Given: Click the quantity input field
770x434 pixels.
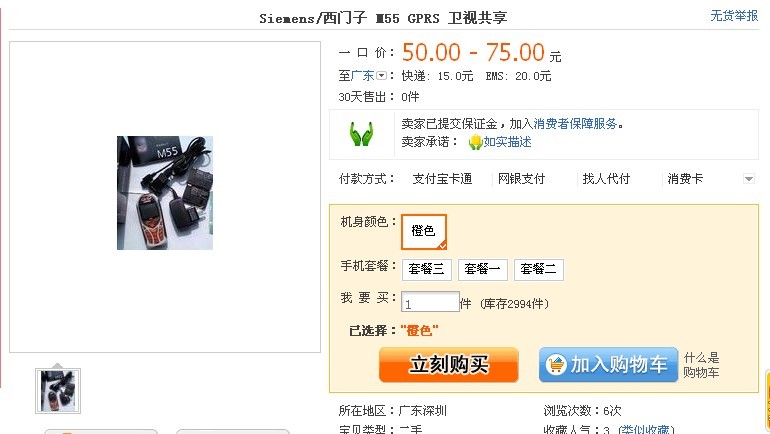Looking at the screenshot, I should (x=430, y=302).
